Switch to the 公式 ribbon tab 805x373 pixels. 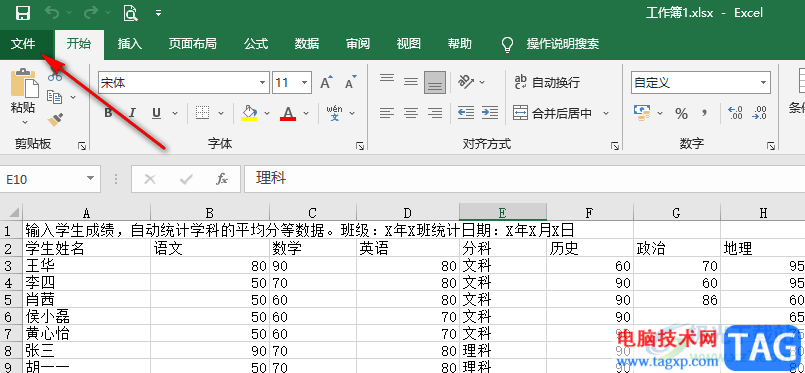pos(256,44)
